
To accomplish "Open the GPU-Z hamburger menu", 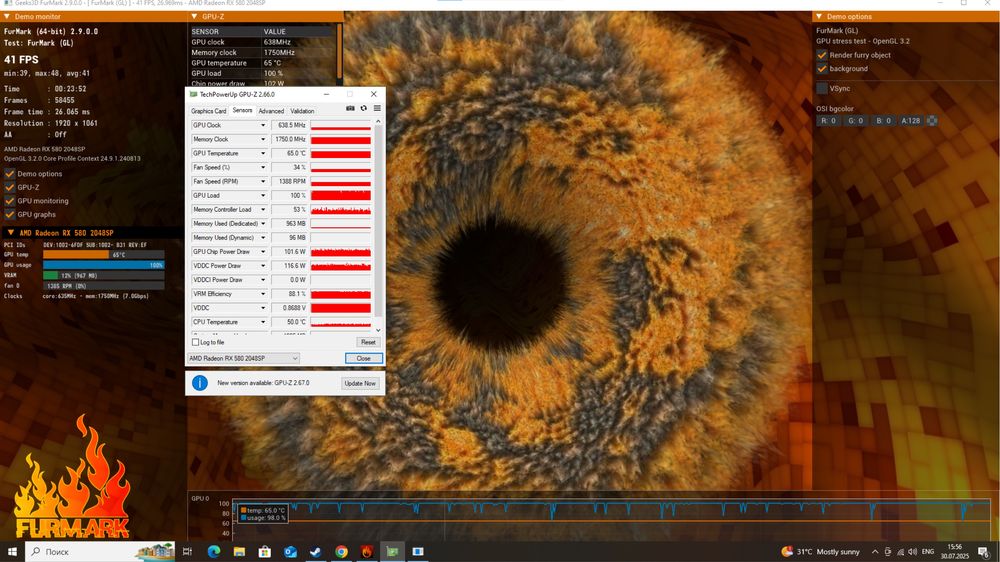I will pyautogui.click(x=377, y=108).
